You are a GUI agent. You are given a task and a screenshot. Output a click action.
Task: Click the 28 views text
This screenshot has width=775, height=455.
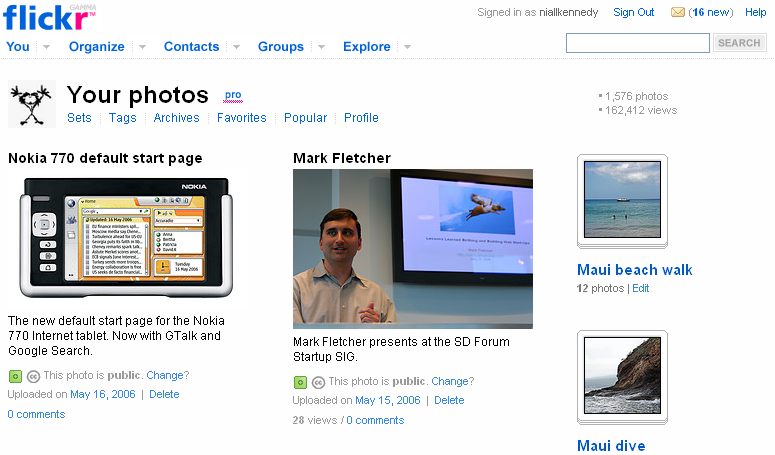coord(314,420)
